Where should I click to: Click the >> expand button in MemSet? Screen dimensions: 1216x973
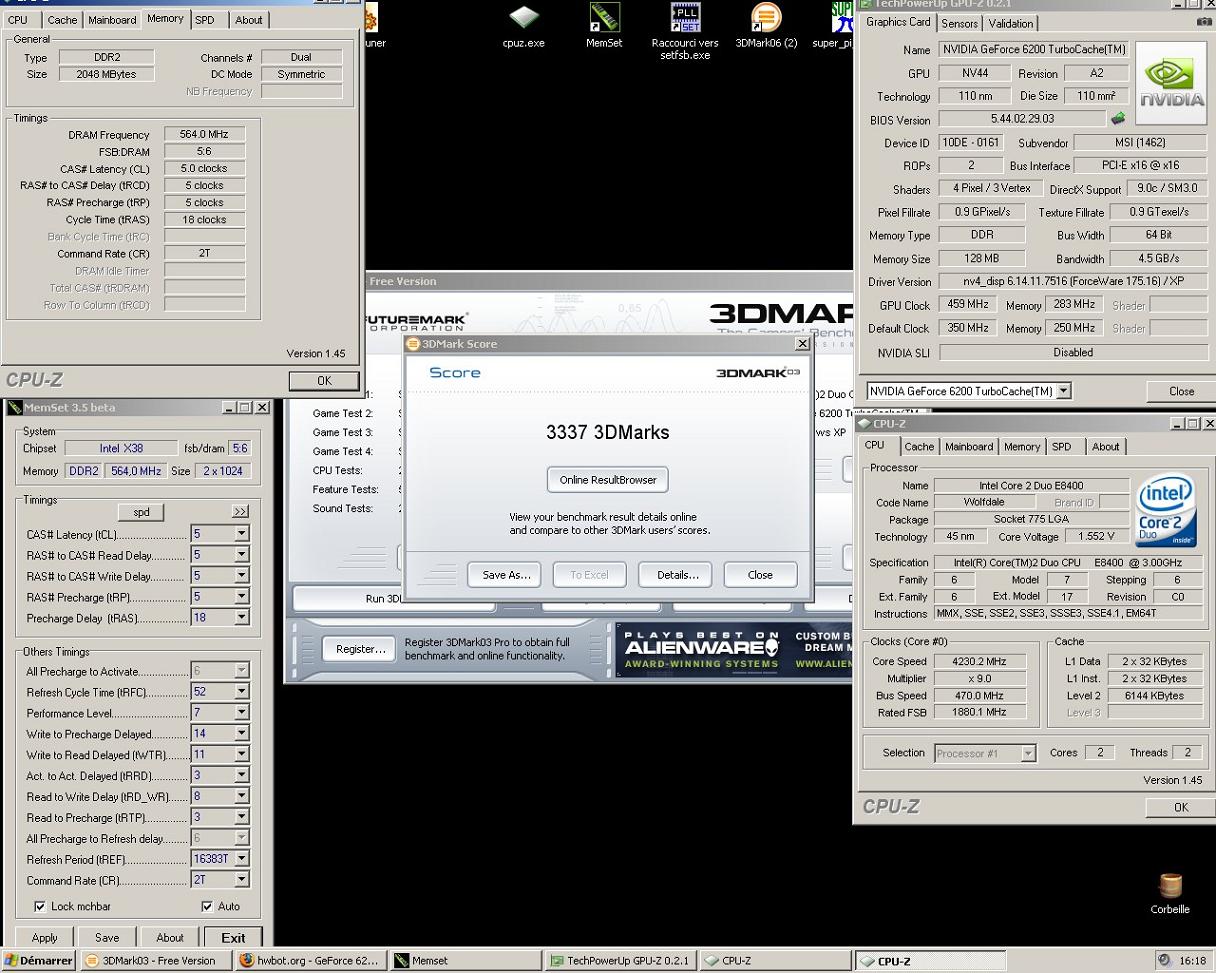click(x=240, y=512)
